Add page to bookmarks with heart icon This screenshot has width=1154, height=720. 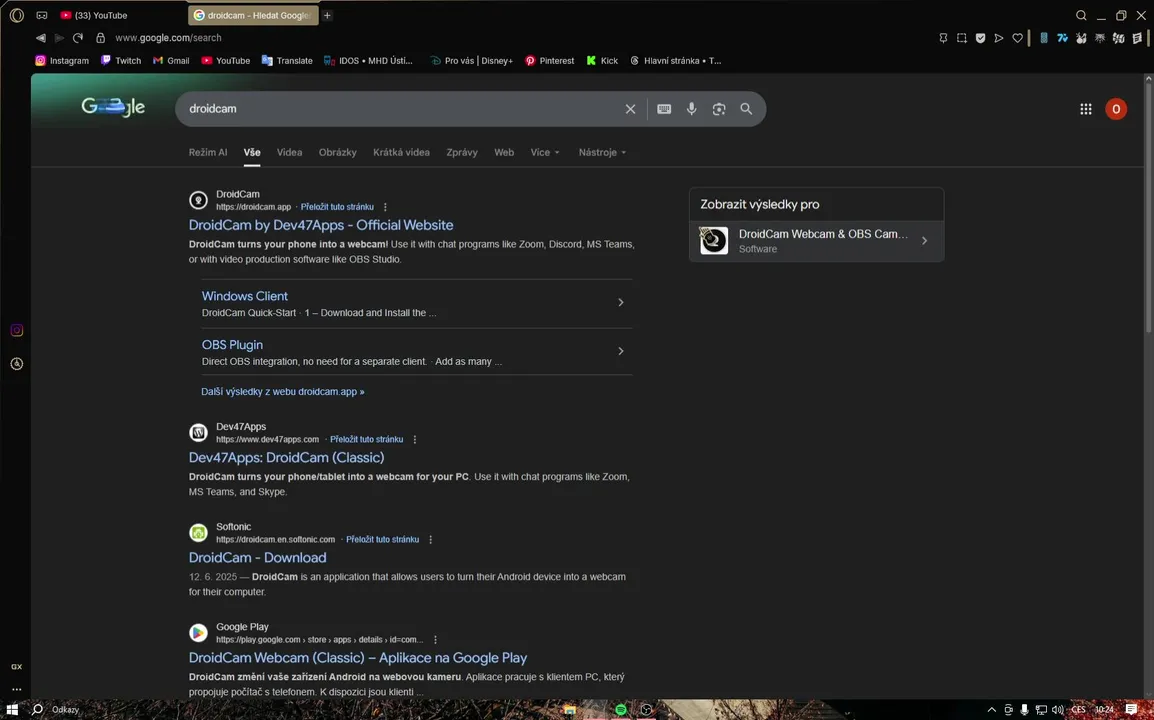pyautogui.click(x=1018, y=38)
